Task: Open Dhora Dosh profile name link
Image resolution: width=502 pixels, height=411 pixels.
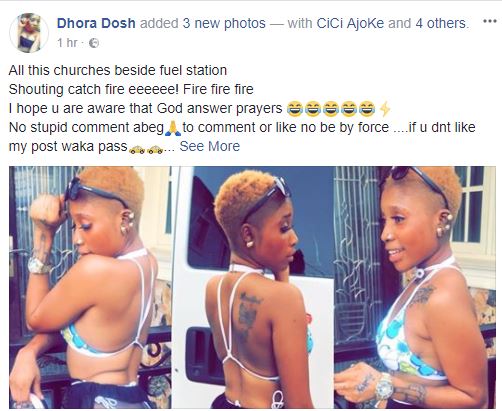Action: point(96,23)
